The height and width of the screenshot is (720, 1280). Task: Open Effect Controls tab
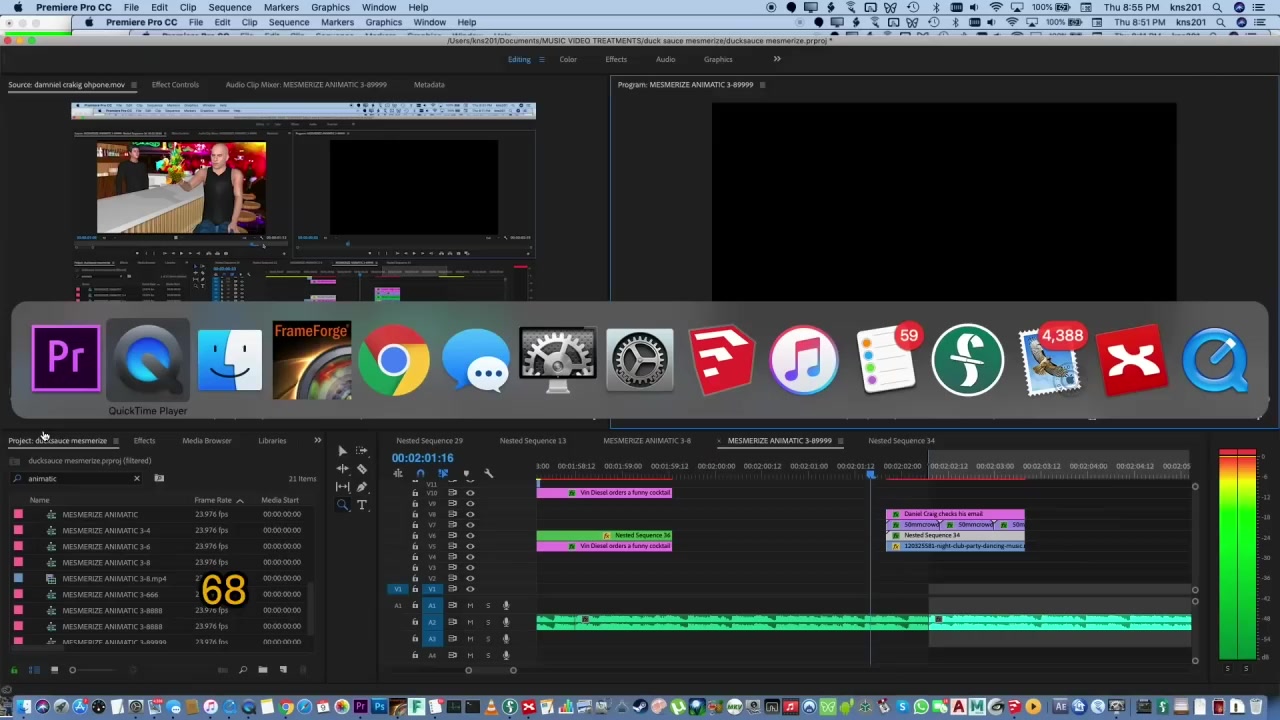(x=175, y=85)
